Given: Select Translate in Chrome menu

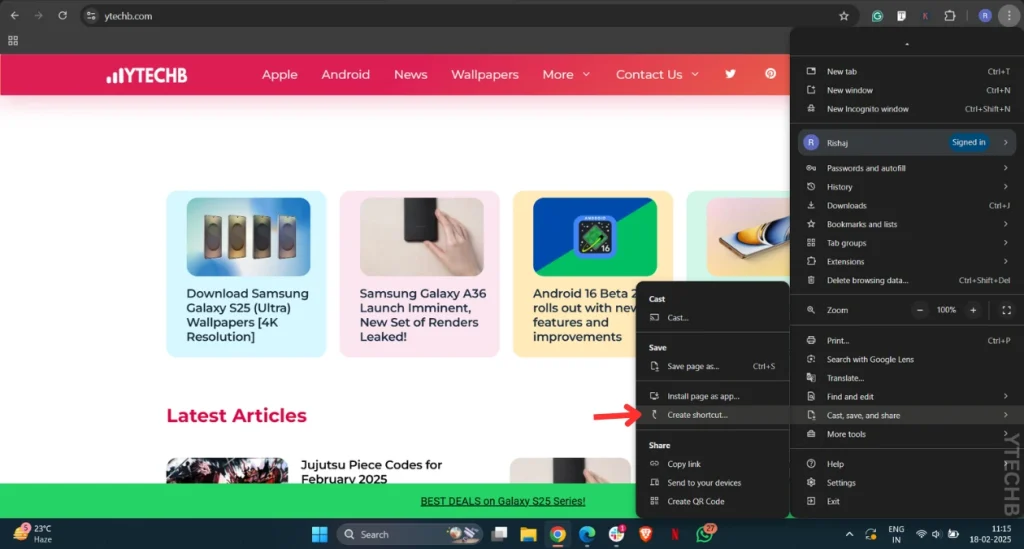Looking at the screenshot, I should (906, 378).
